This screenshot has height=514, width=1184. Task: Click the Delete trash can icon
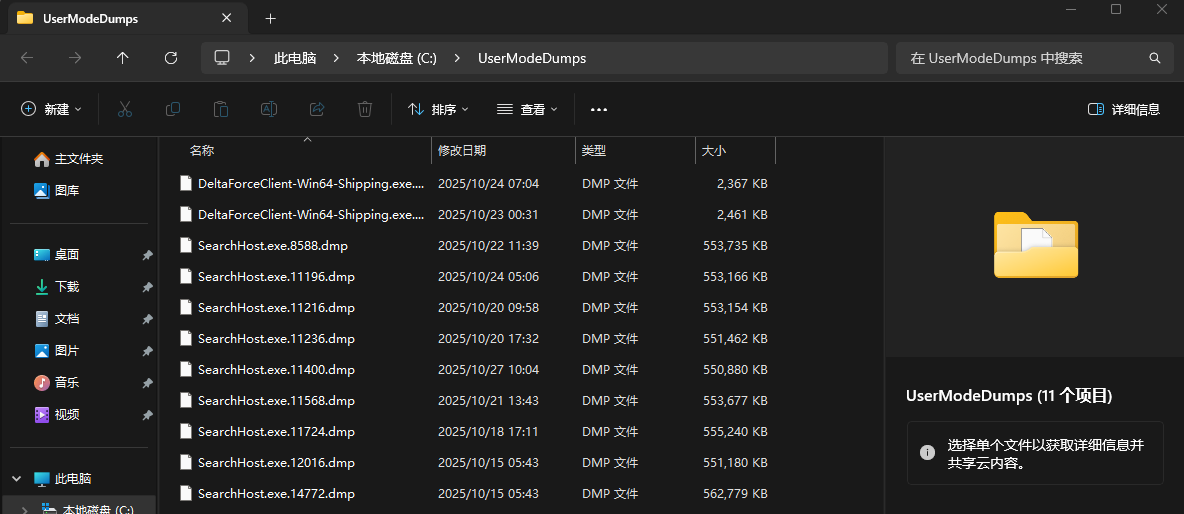364,109
